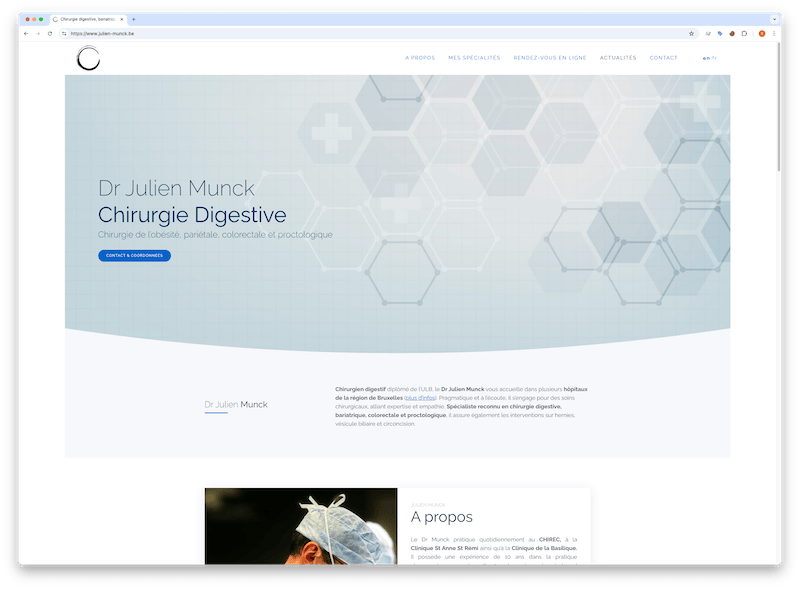Click the circular site logo
This screenshot has height=589, width=800.
pos(89,59)
